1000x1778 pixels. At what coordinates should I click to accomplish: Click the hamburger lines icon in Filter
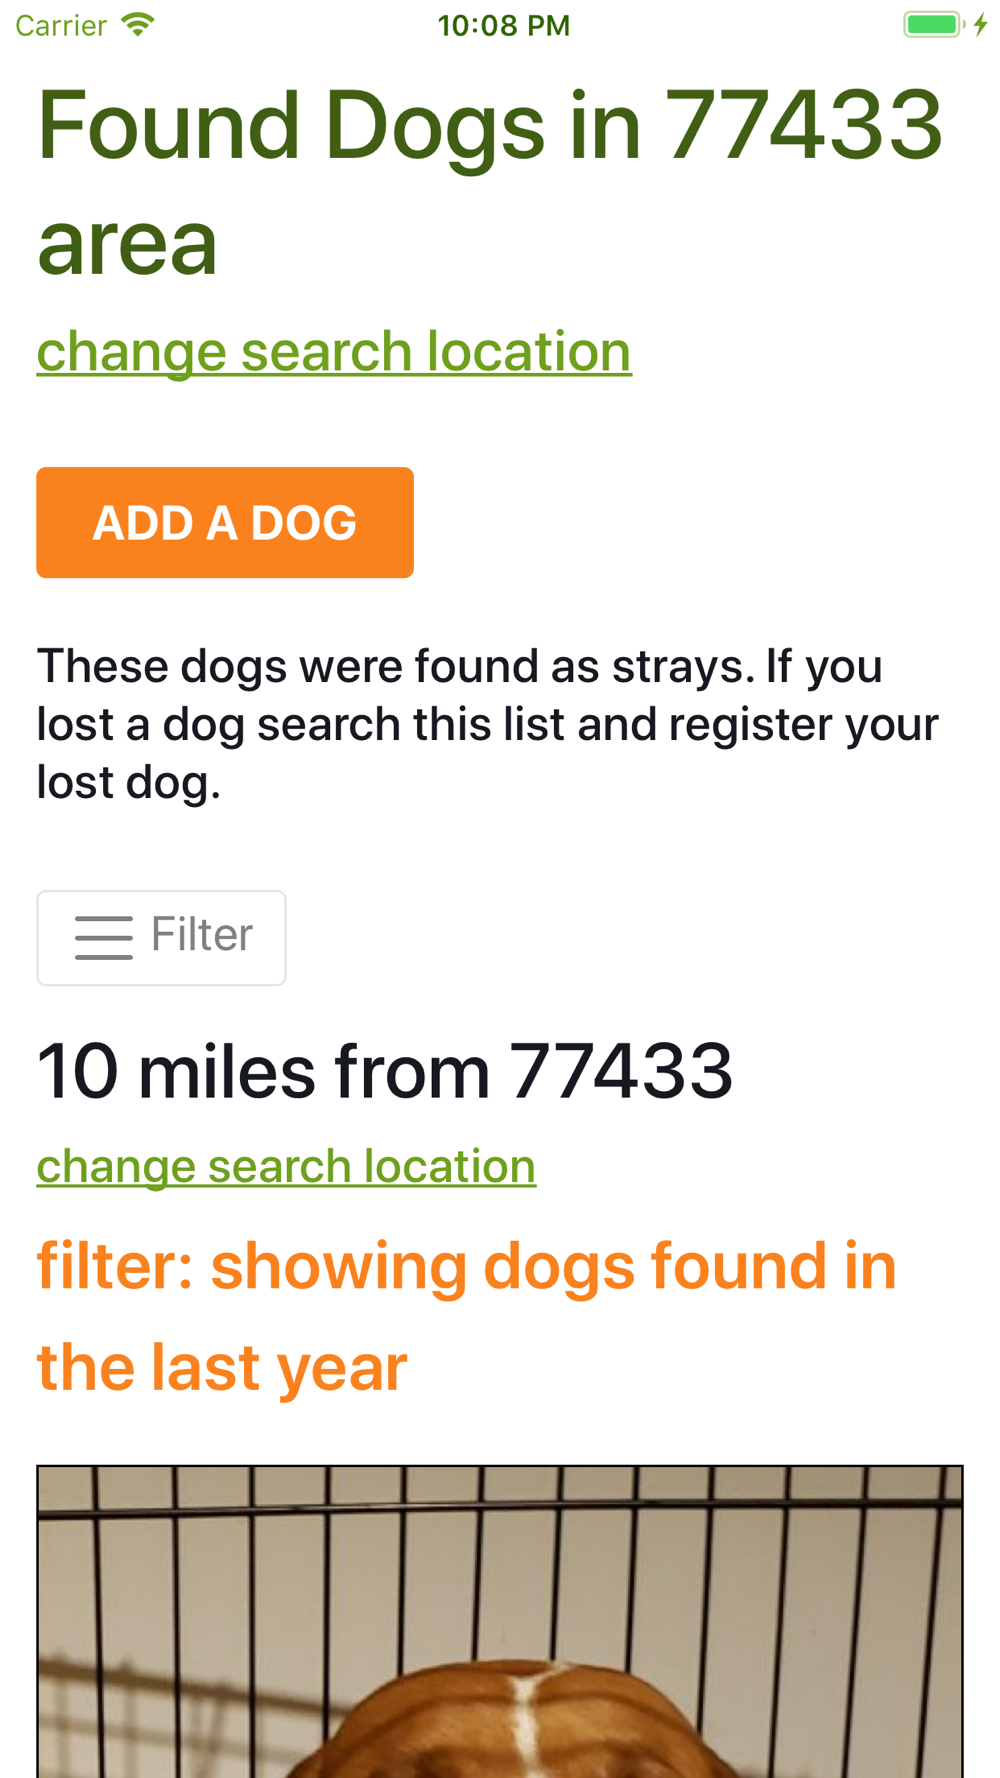tap(104, 937)
